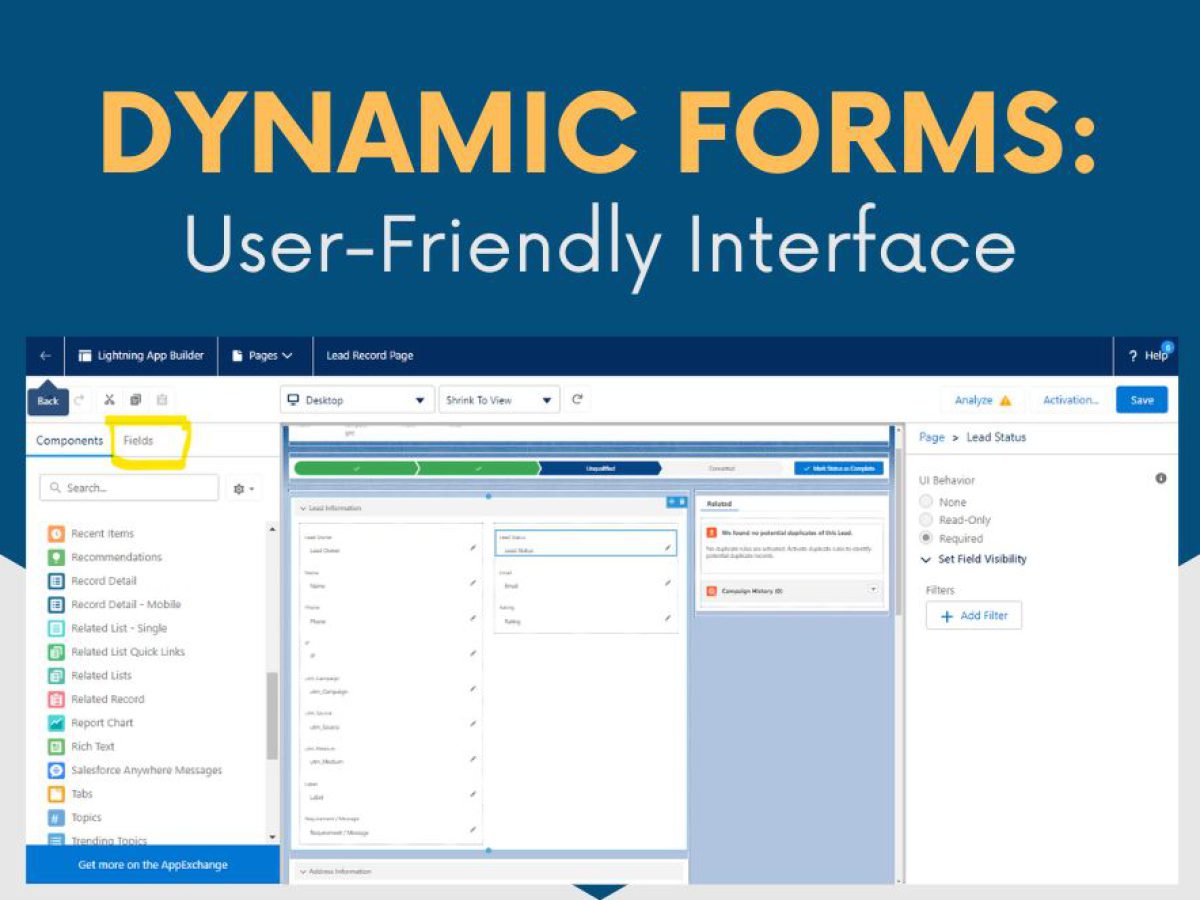Click the back arrow in the header
The width and height of the screenshot is (1200, 900).
click(x=45, y=356)
